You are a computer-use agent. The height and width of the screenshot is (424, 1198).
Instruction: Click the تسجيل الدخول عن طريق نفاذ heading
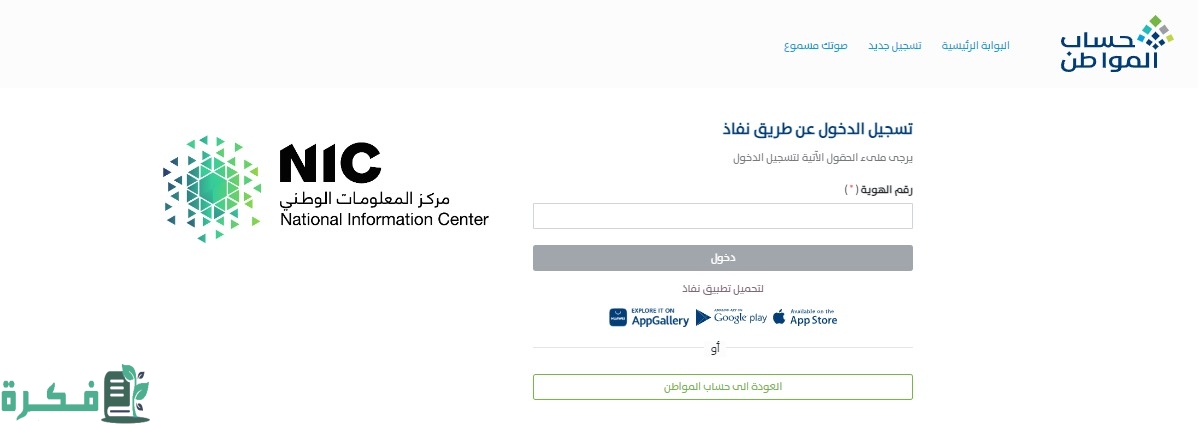pyautogui.click(x=817, y=130)
